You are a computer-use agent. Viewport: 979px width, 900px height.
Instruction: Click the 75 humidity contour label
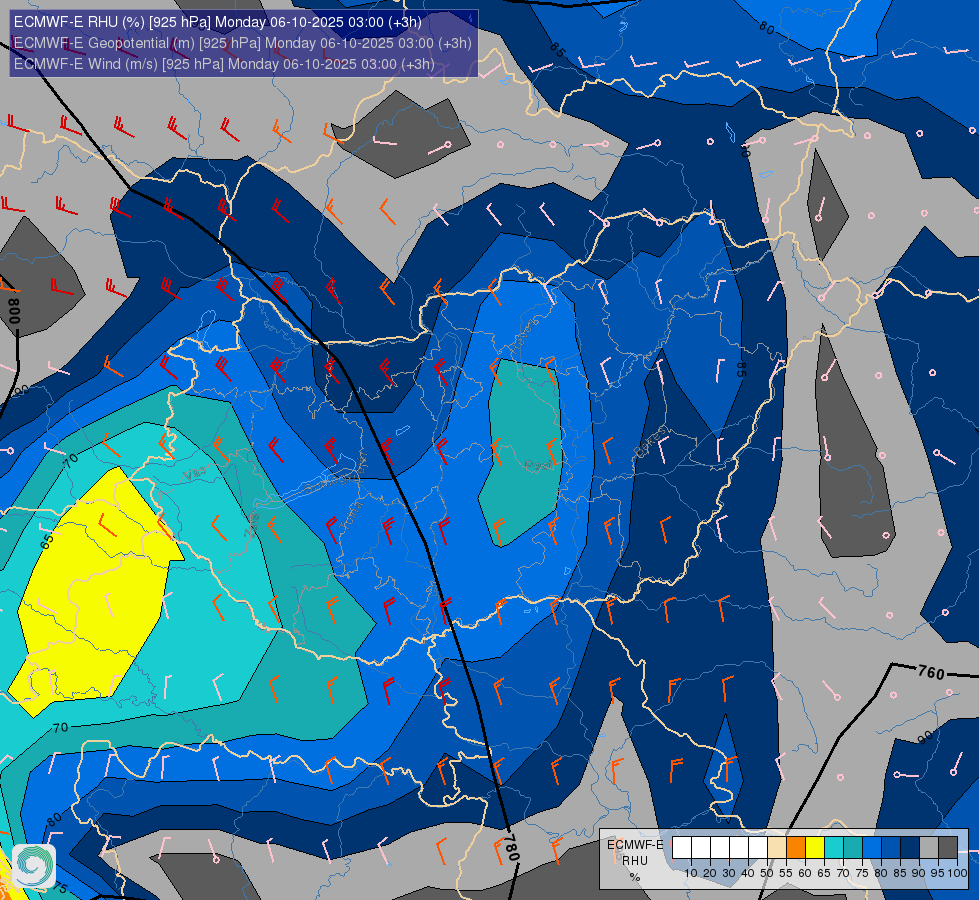(59, 887)
